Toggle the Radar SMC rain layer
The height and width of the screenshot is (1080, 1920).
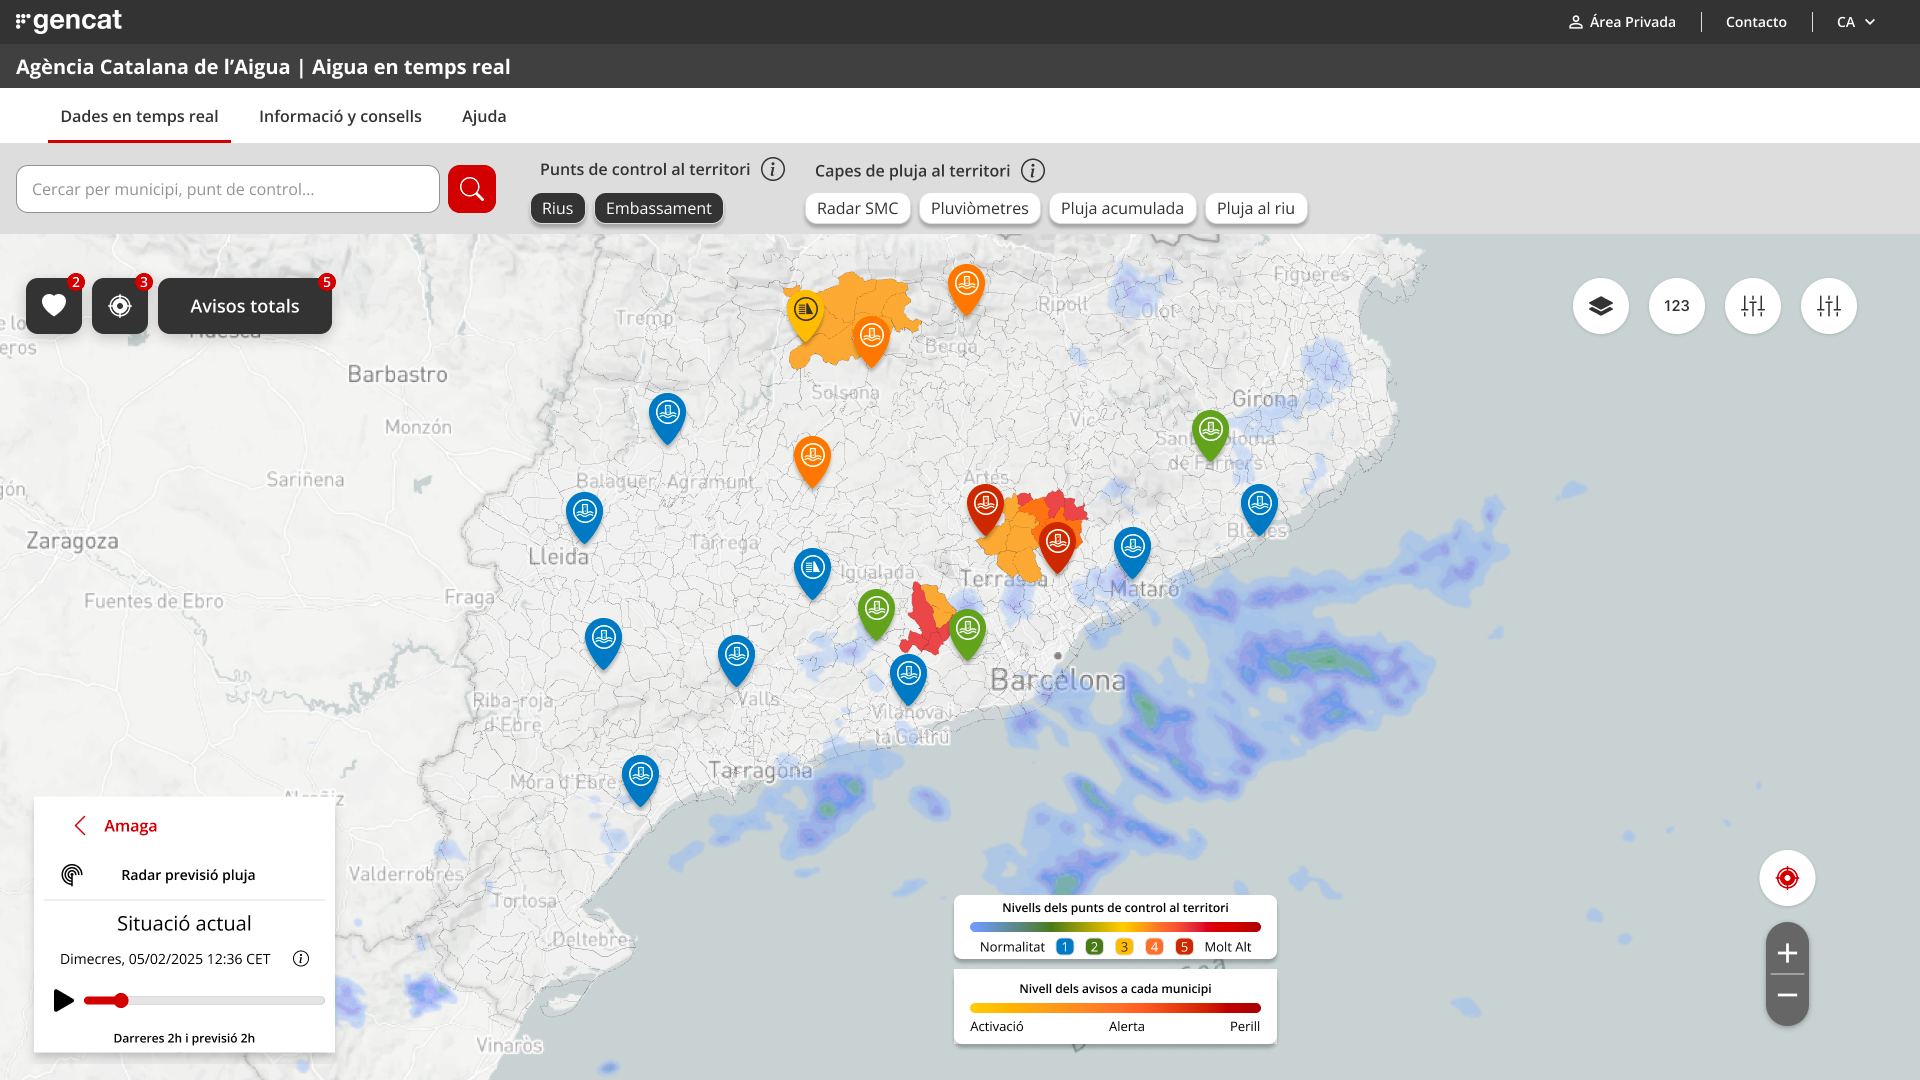click(857, 208)
